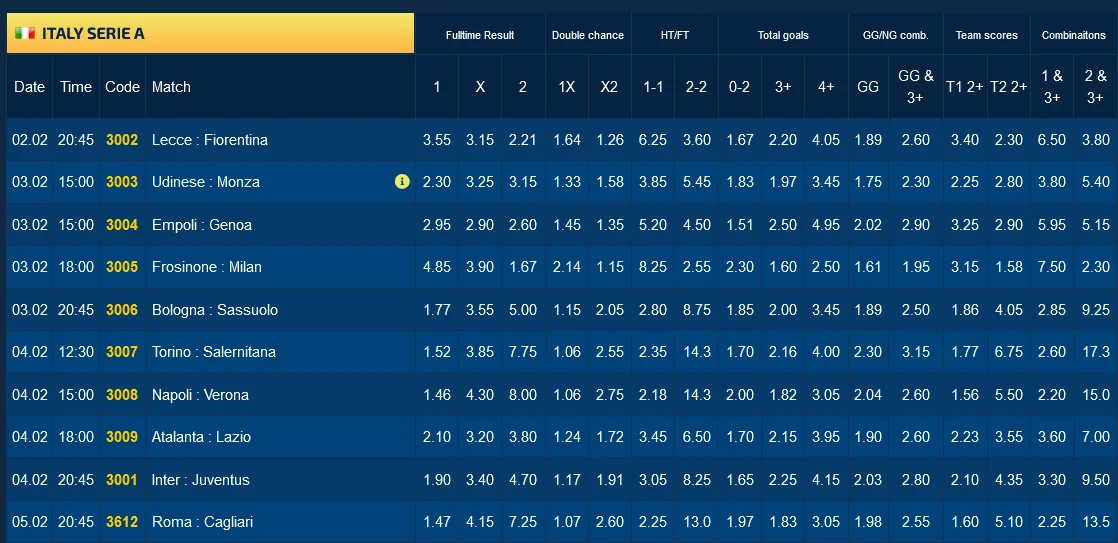The height and width of the screenshot is (543, 1118).
Task: Pick 3+ total goals 1.82 for Napoli : Verona
Action: 783,395
